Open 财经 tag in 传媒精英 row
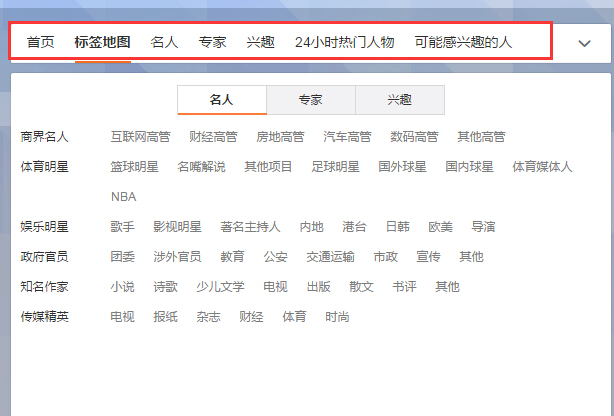 [x=251, y=317]
